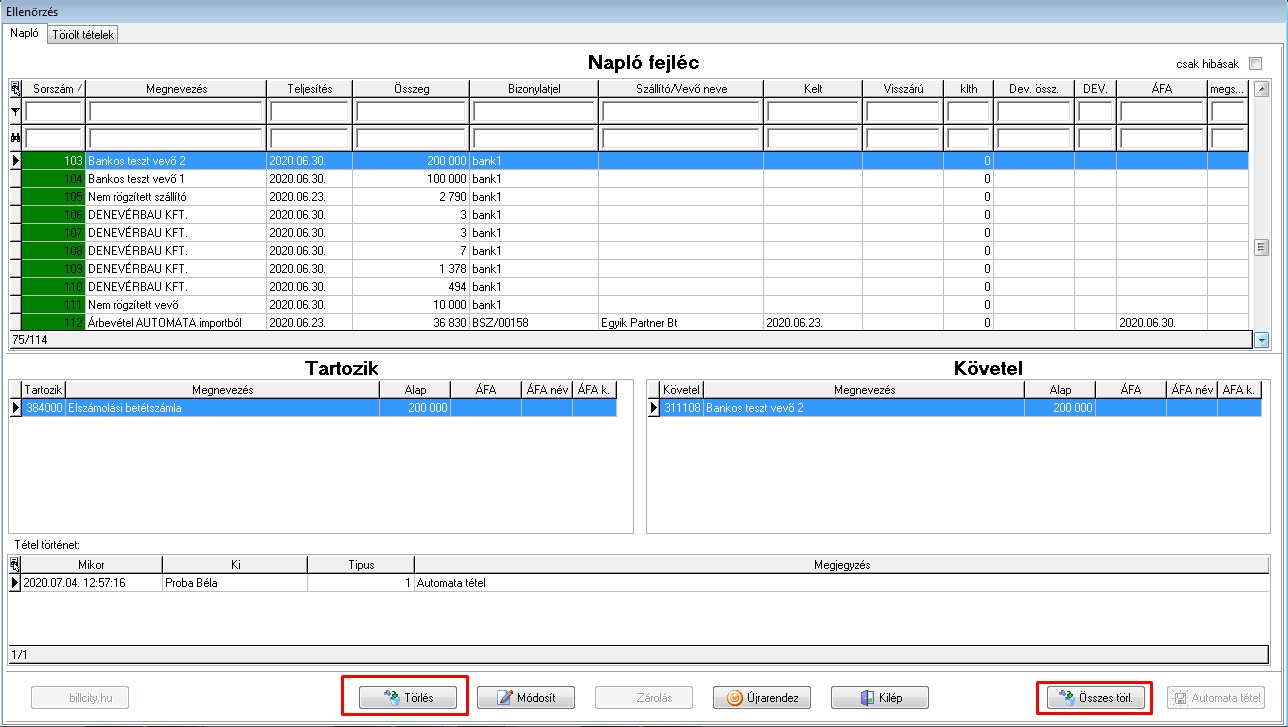Click the Összeg column header

coord(411,89)
